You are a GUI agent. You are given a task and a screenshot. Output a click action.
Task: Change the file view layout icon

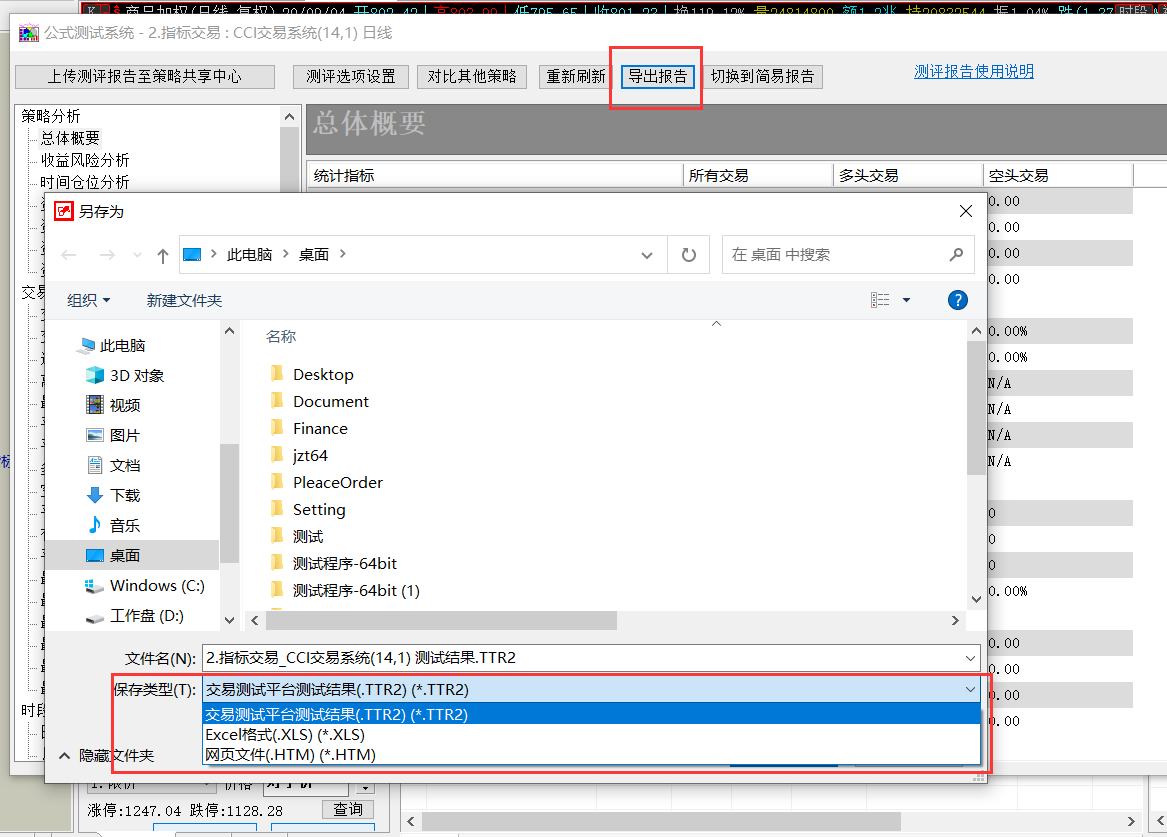click(x=880, y=300)
